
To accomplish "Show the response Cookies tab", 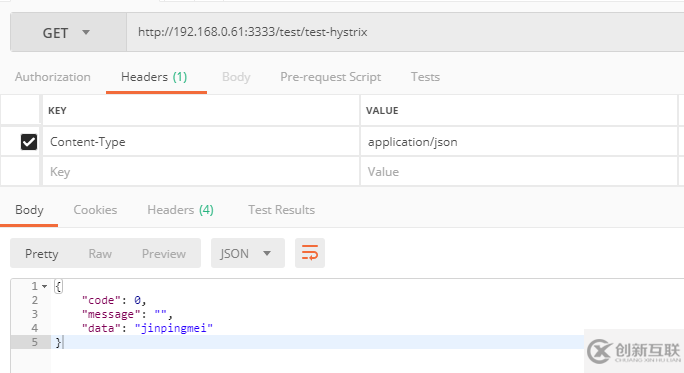I will [95, 210].
